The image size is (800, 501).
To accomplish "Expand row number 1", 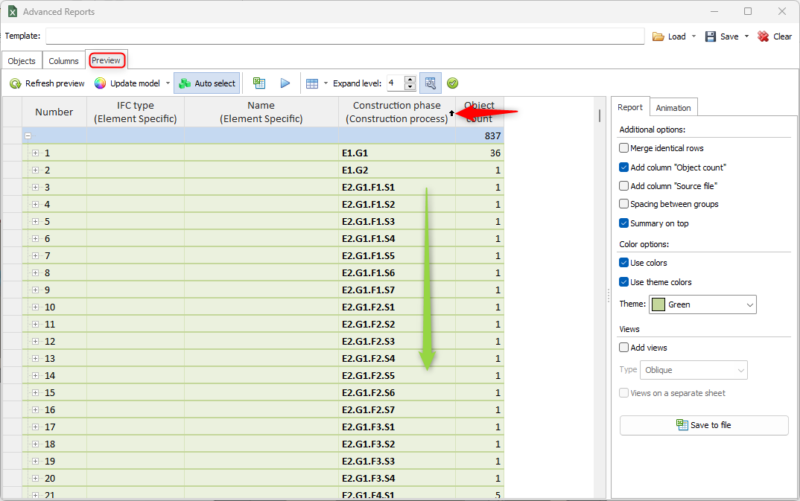I will 35,153.
